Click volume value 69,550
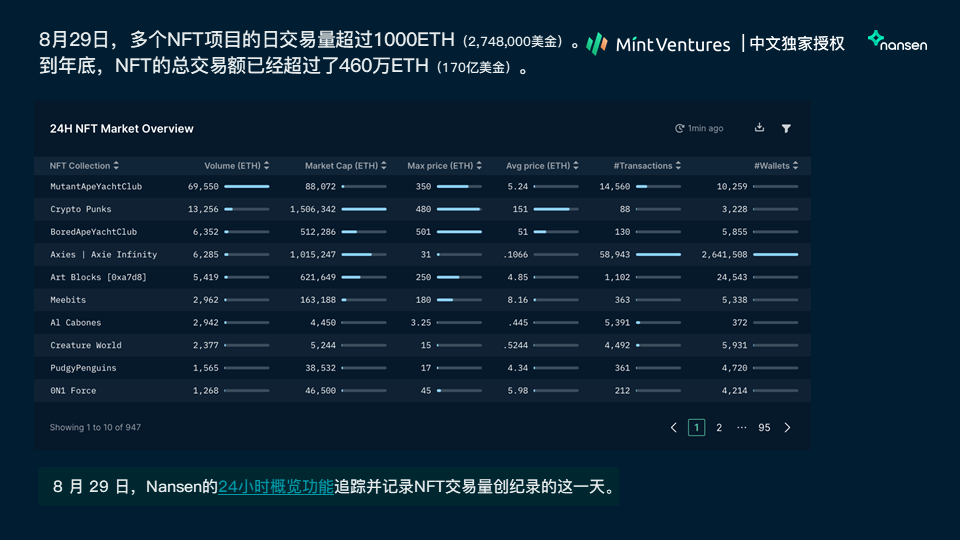960x540 pixels. (x=203, y=186)
